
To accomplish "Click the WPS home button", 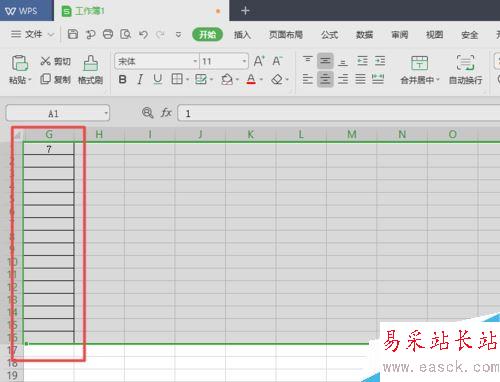I will coord(27,10).
